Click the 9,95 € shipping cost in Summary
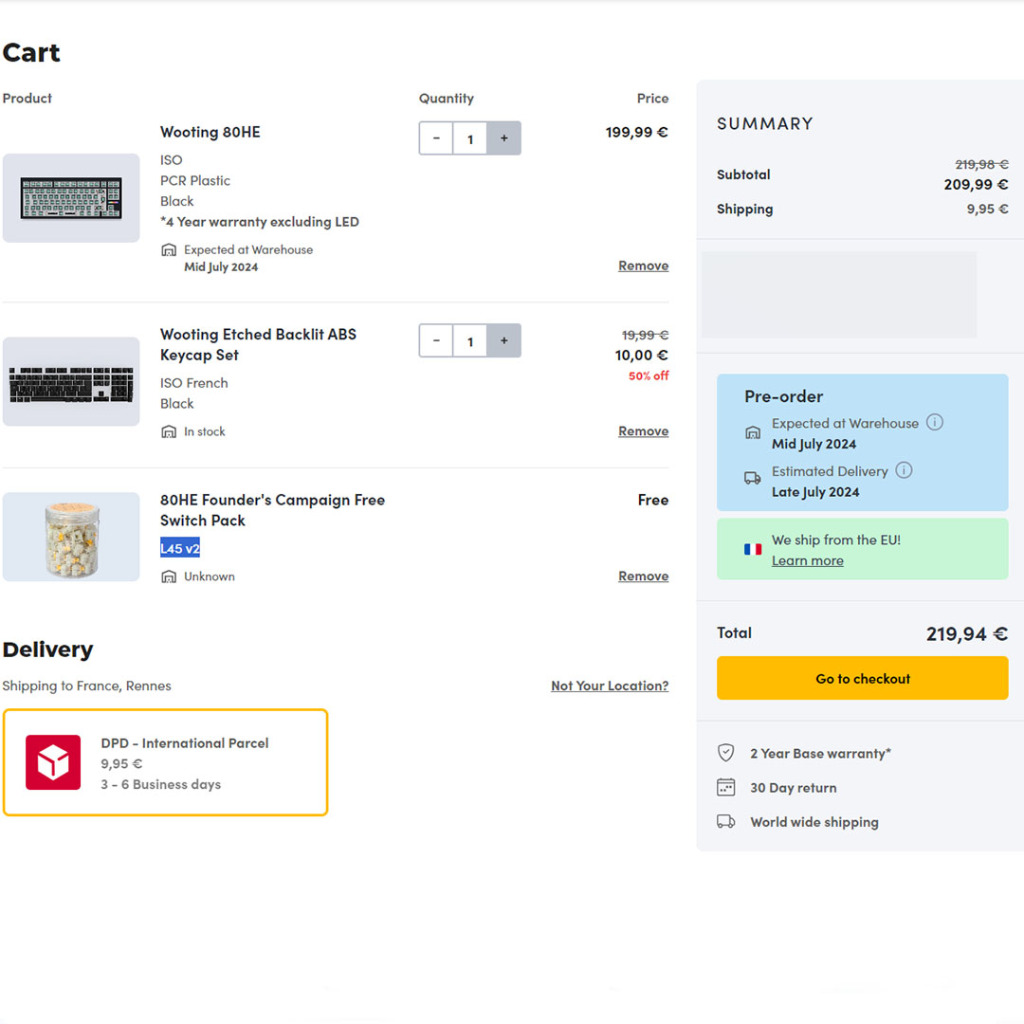The image size is (1024, 1024). point(987,209)
